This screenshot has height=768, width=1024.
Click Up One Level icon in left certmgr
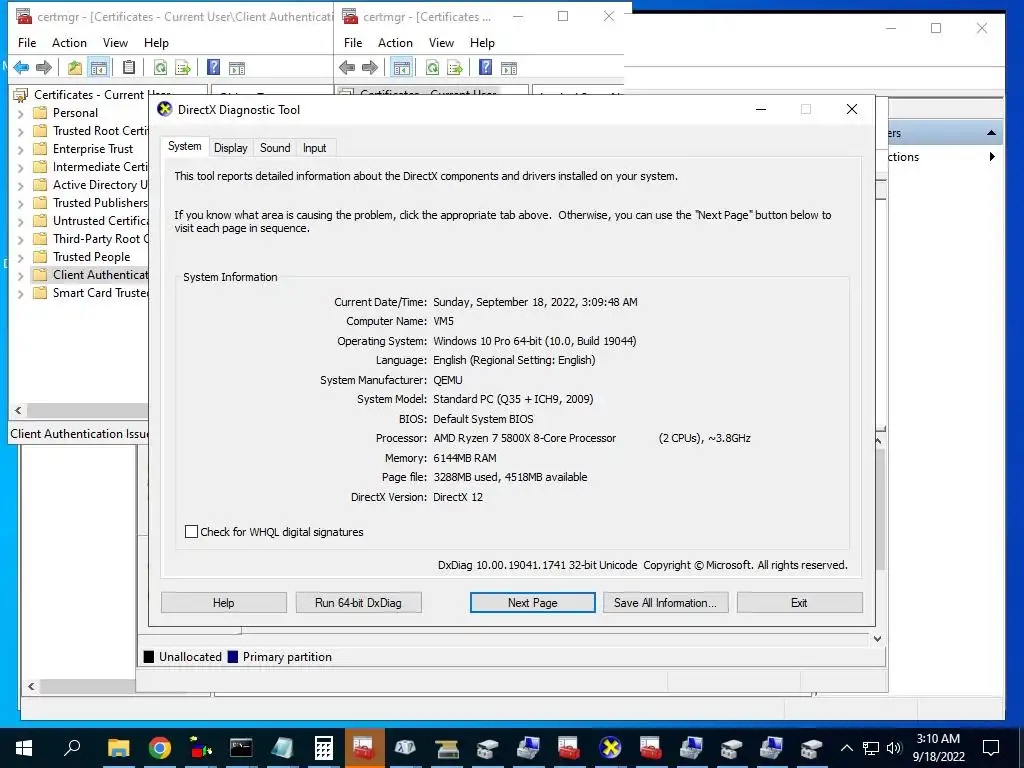pyautogui.click(x=75, y=67)
